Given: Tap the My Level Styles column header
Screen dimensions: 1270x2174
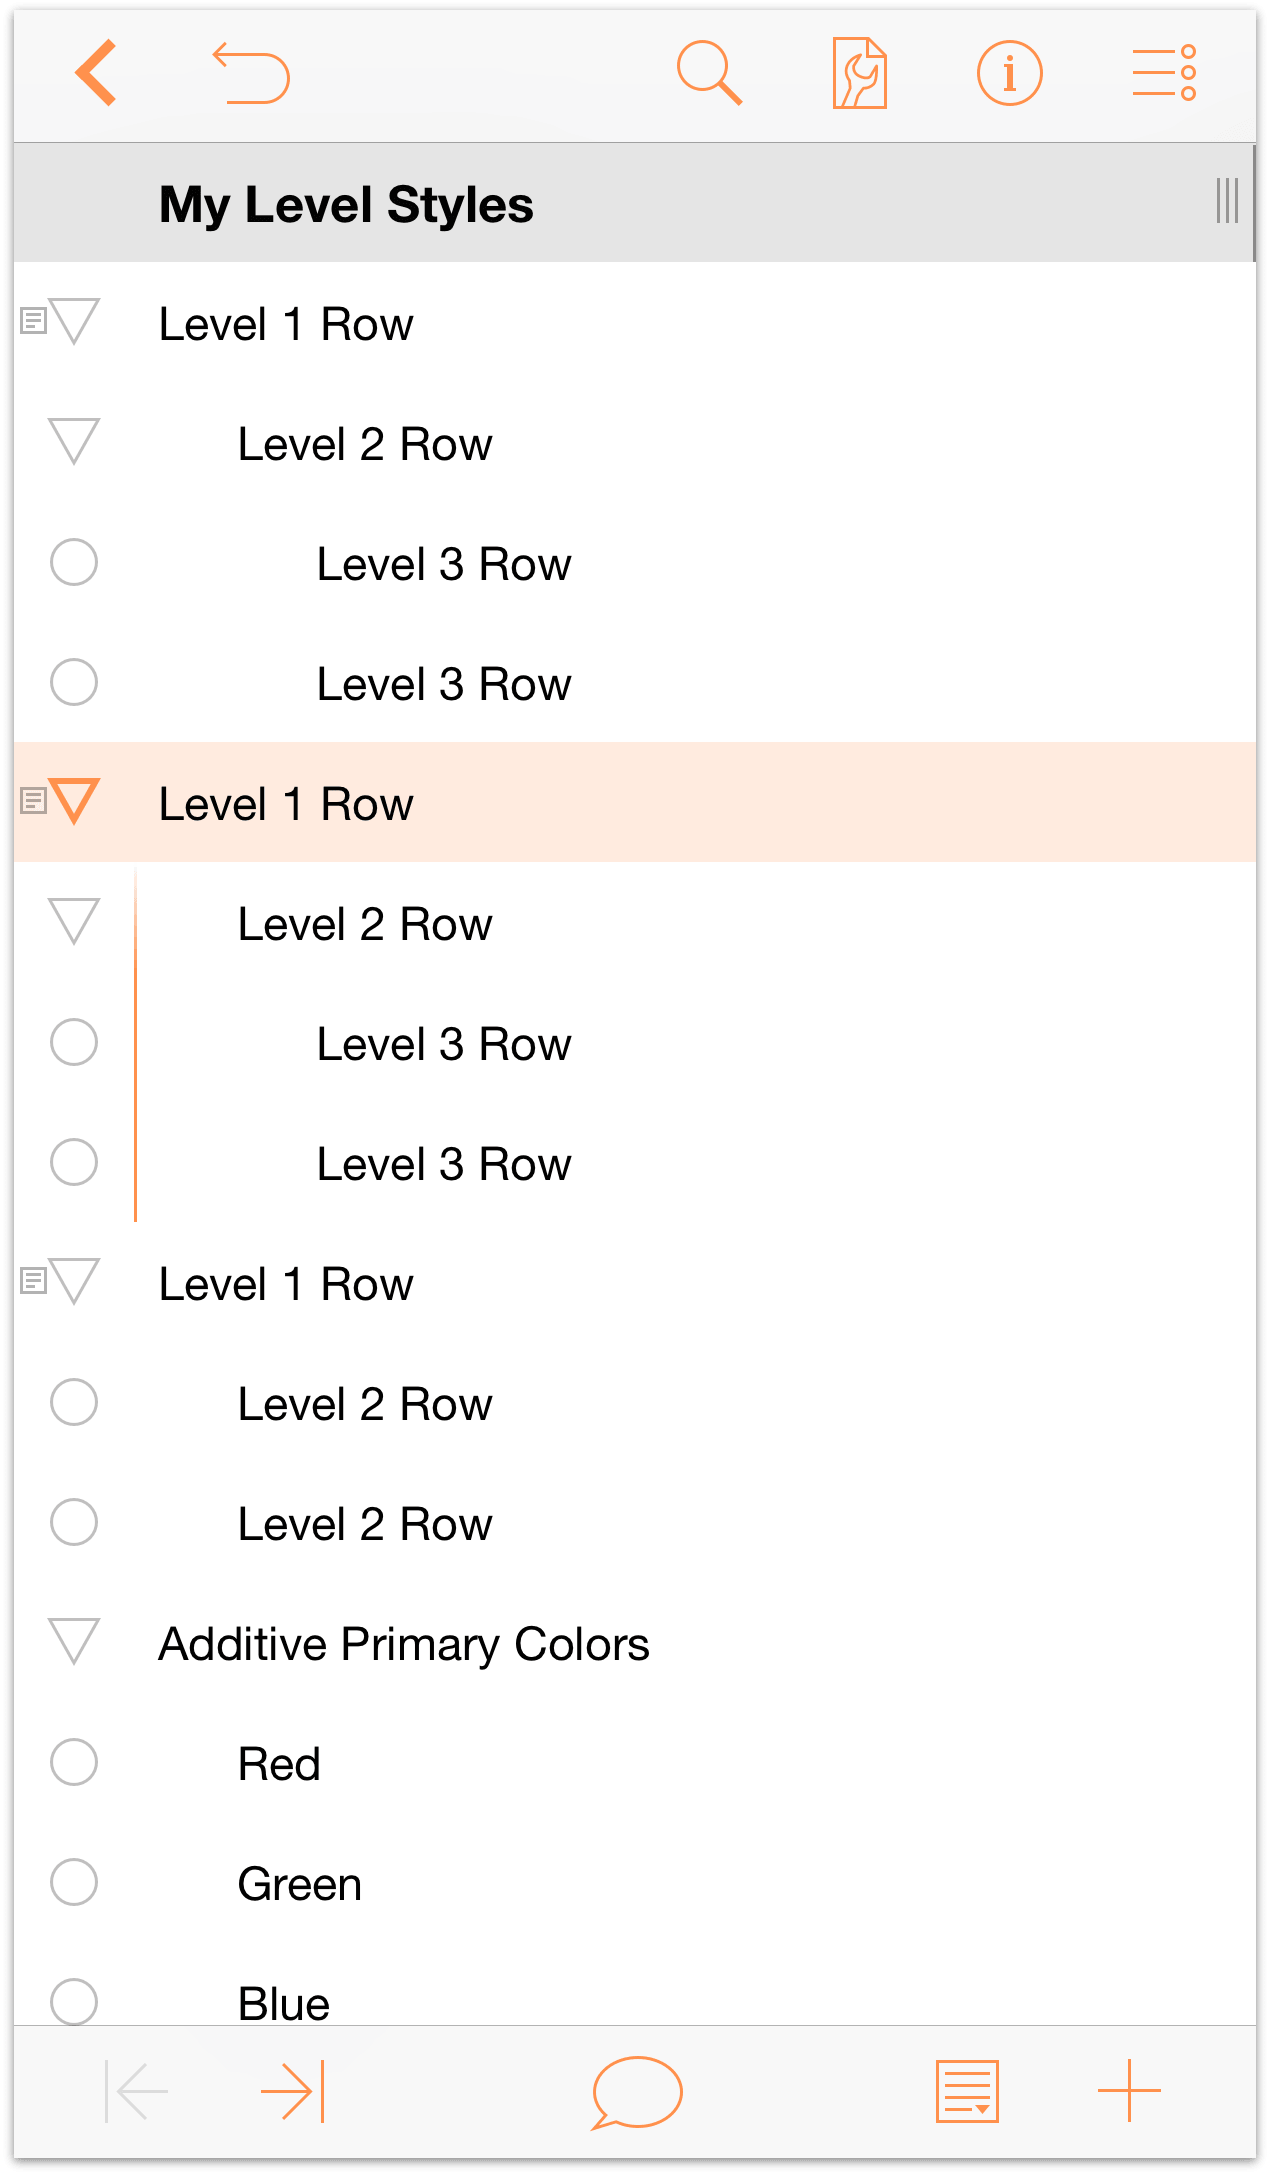Looking at the screenshot, I should [346, 204].
